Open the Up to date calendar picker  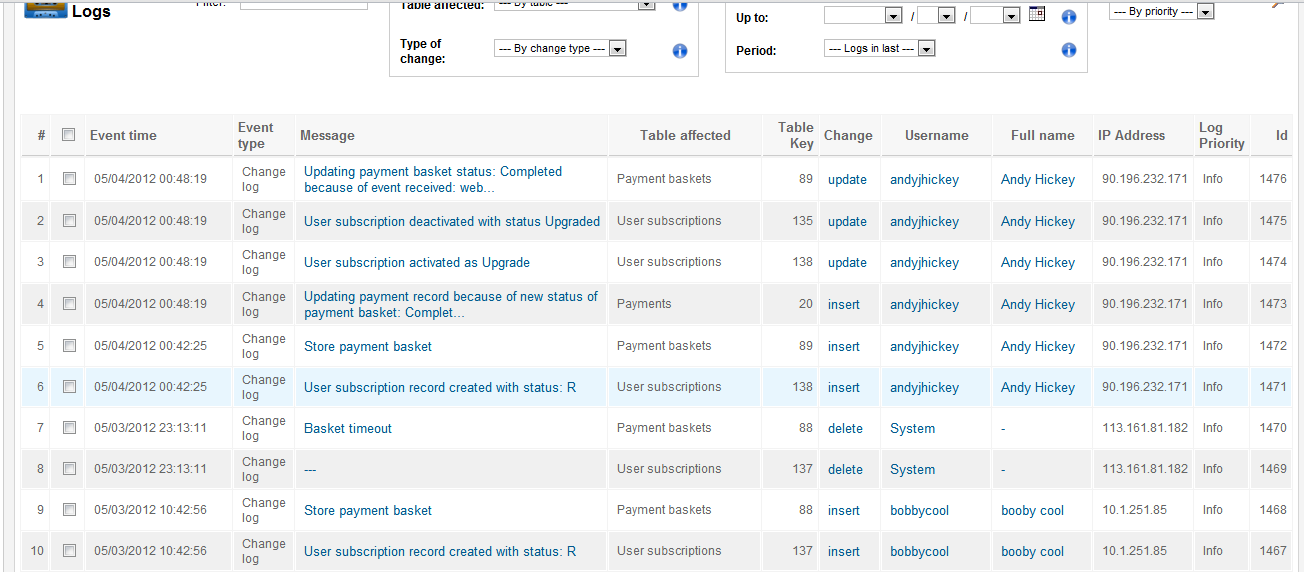(1037, 15)
